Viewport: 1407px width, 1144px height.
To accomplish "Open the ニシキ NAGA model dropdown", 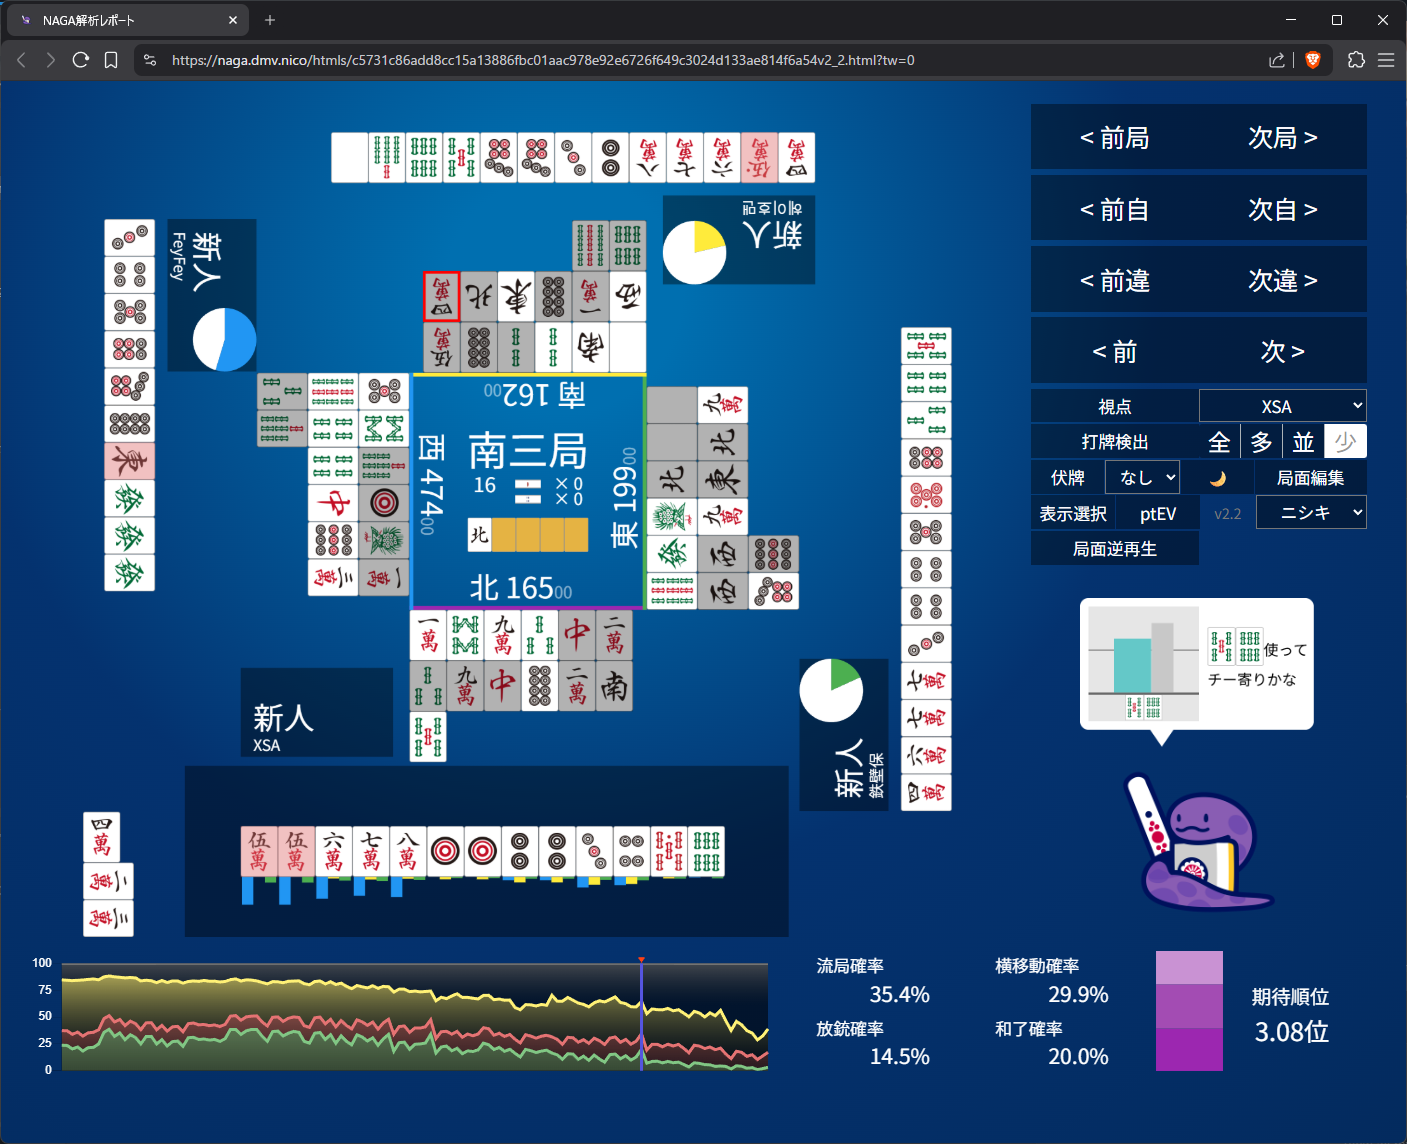I will (1310, 513).
